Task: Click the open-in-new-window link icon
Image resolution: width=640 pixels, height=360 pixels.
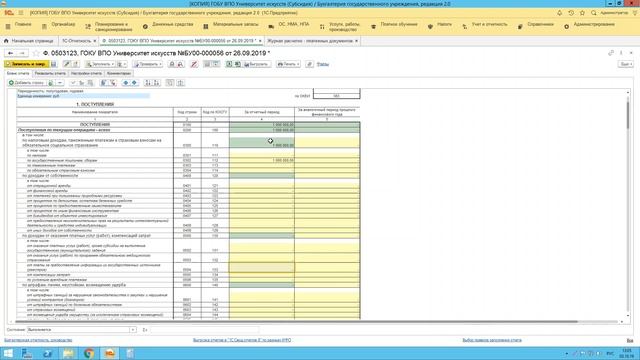Action: tap(611, 53)
